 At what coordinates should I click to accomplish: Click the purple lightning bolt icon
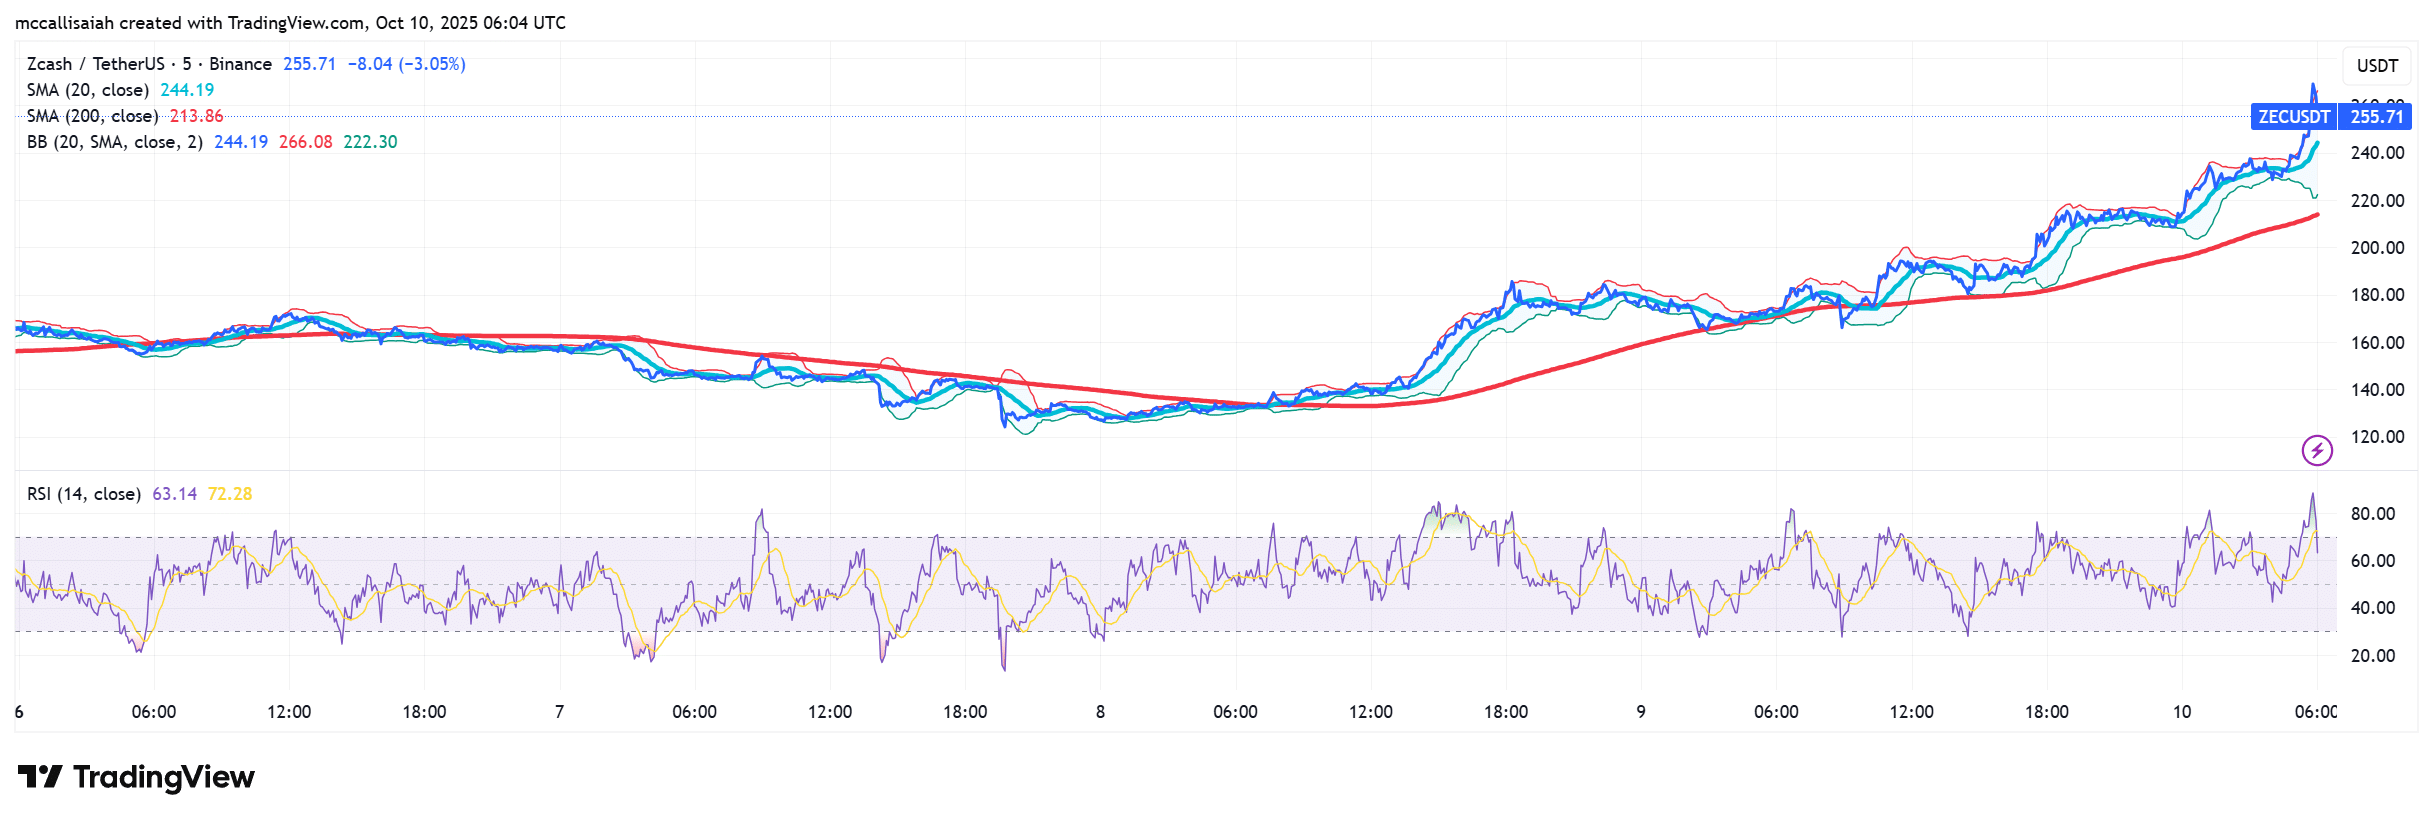coord(2317,450)
